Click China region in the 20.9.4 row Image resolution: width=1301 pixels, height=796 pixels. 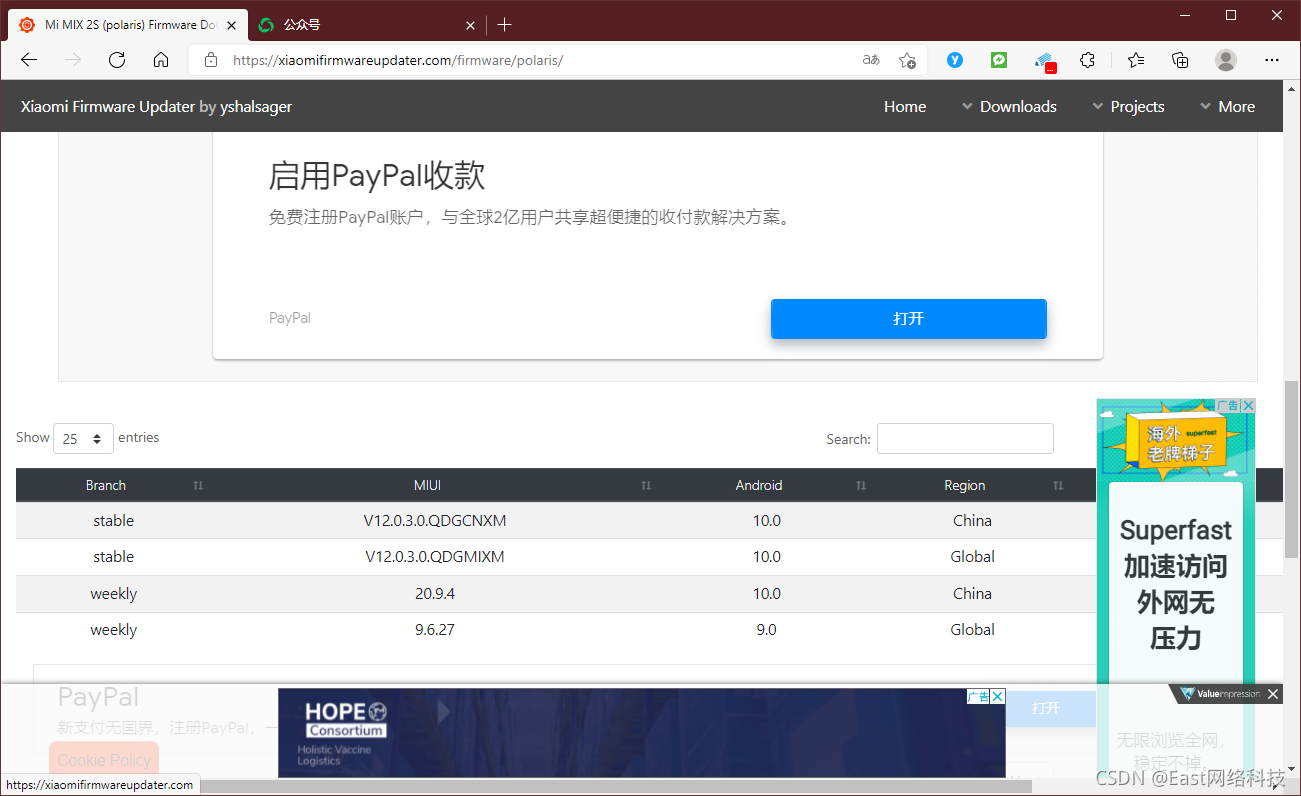coord(972,594)
